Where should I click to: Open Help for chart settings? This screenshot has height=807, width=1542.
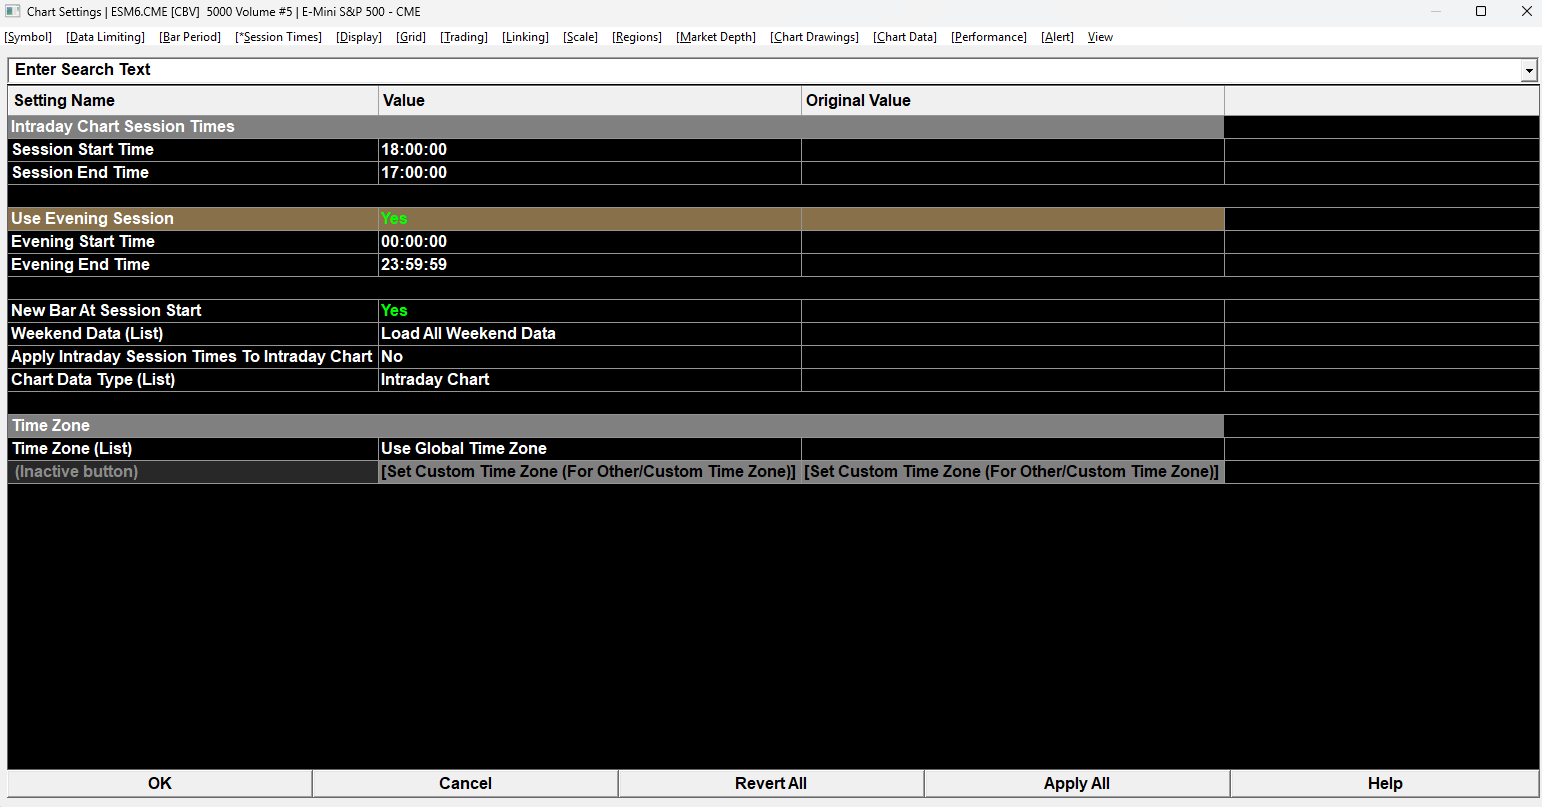coord(1385,784)
